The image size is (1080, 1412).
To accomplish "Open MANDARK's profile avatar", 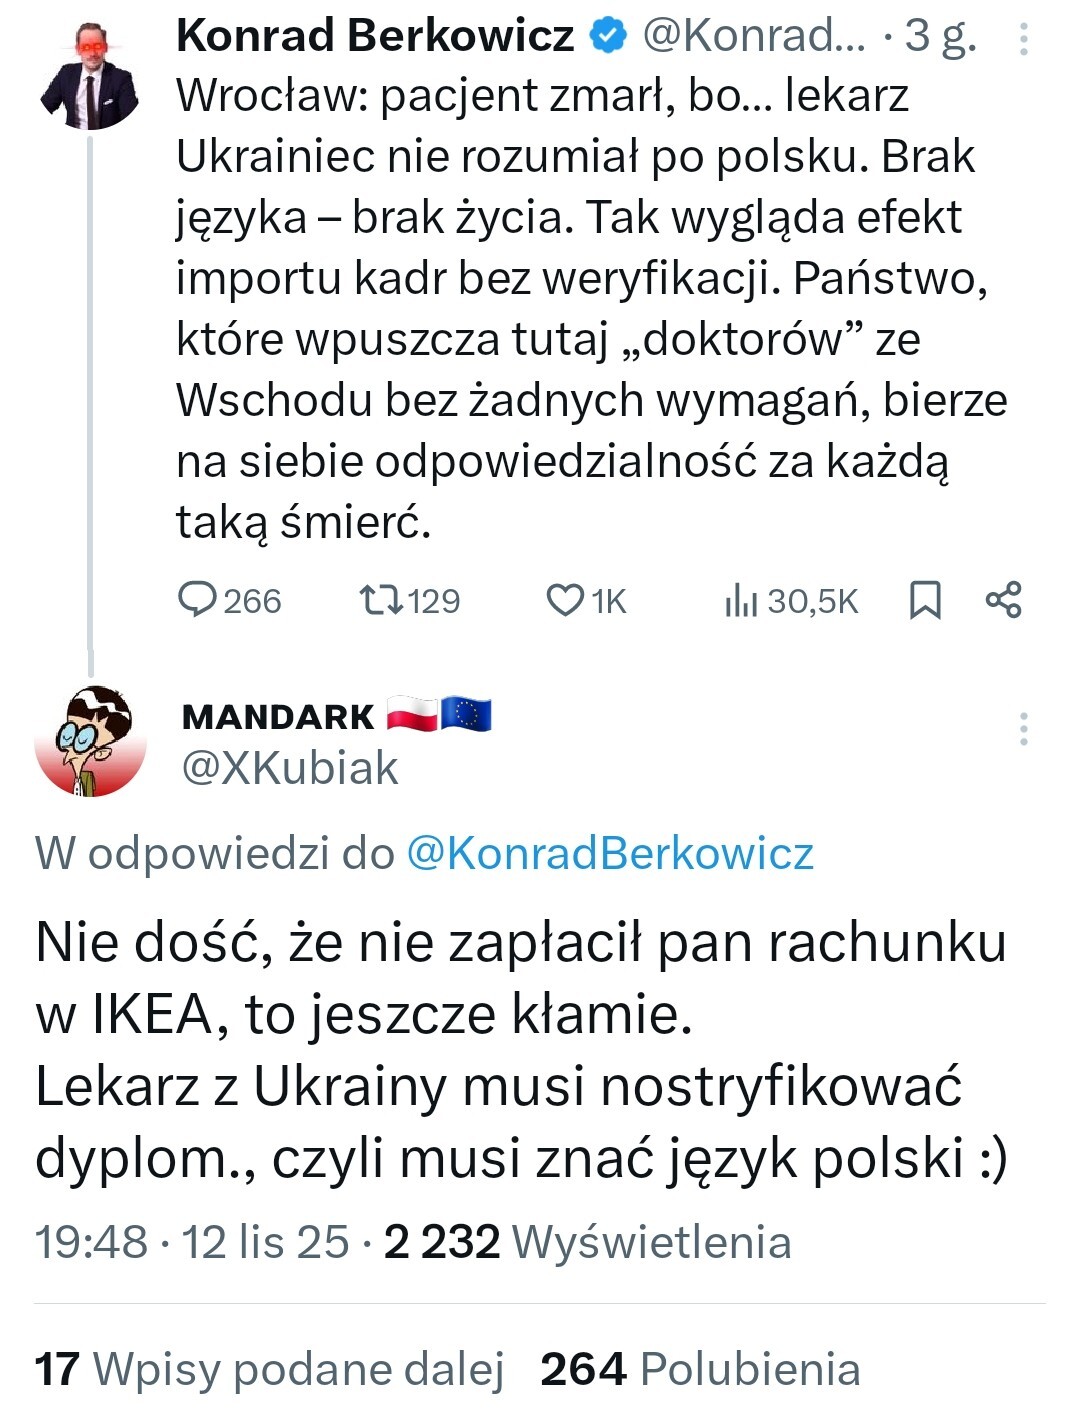I will point(90,741).
